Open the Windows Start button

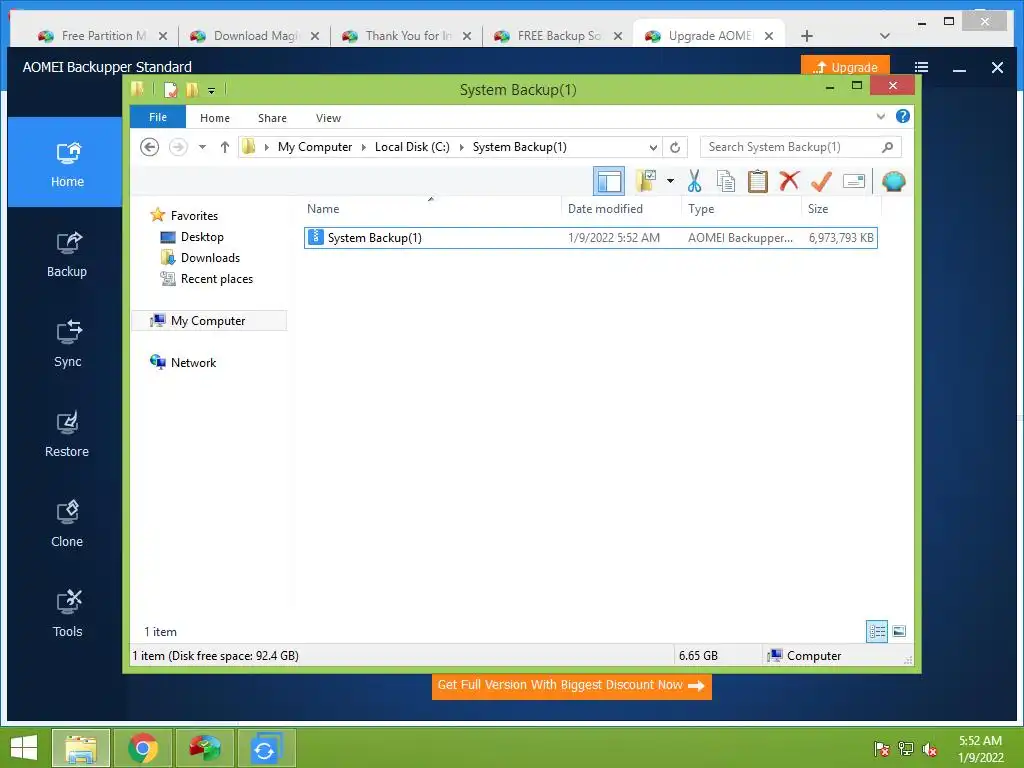pyautogui.click(x=24, y=748)
